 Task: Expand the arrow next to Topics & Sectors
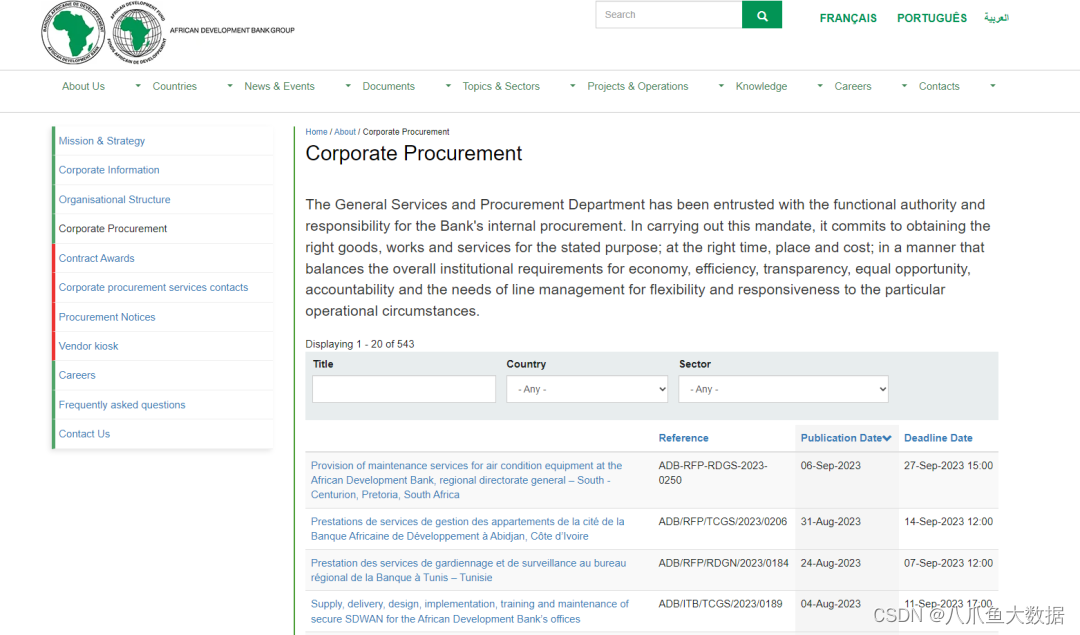click(572, 86)
